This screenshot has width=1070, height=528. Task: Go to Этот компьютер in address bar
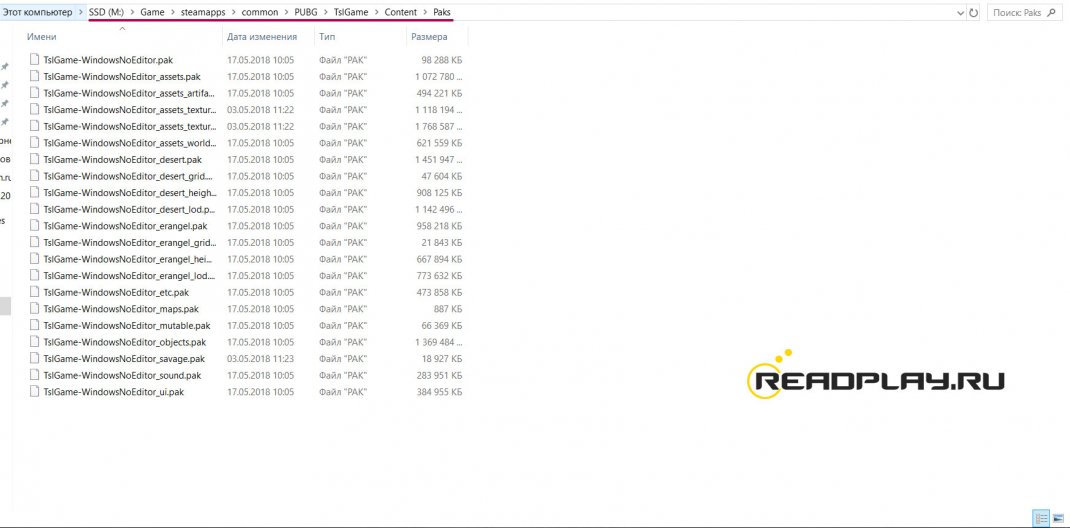[x=38, y=12]
